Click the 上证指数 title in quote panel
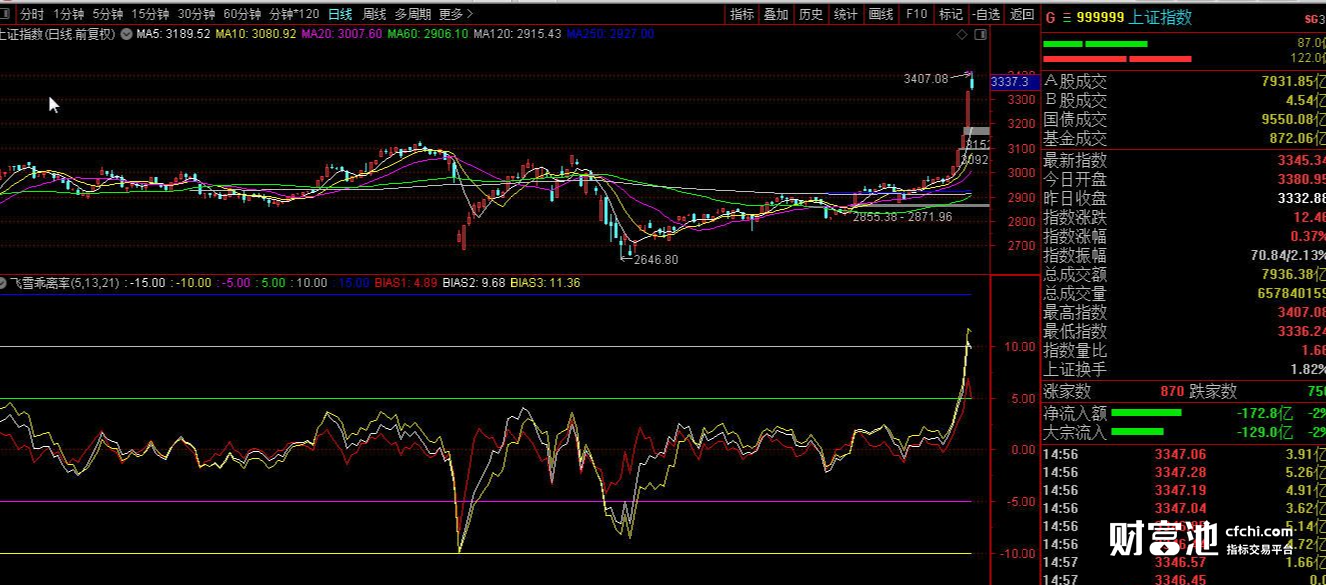The height and width of the screenshot is (585, 1326). coord(1160,17)
